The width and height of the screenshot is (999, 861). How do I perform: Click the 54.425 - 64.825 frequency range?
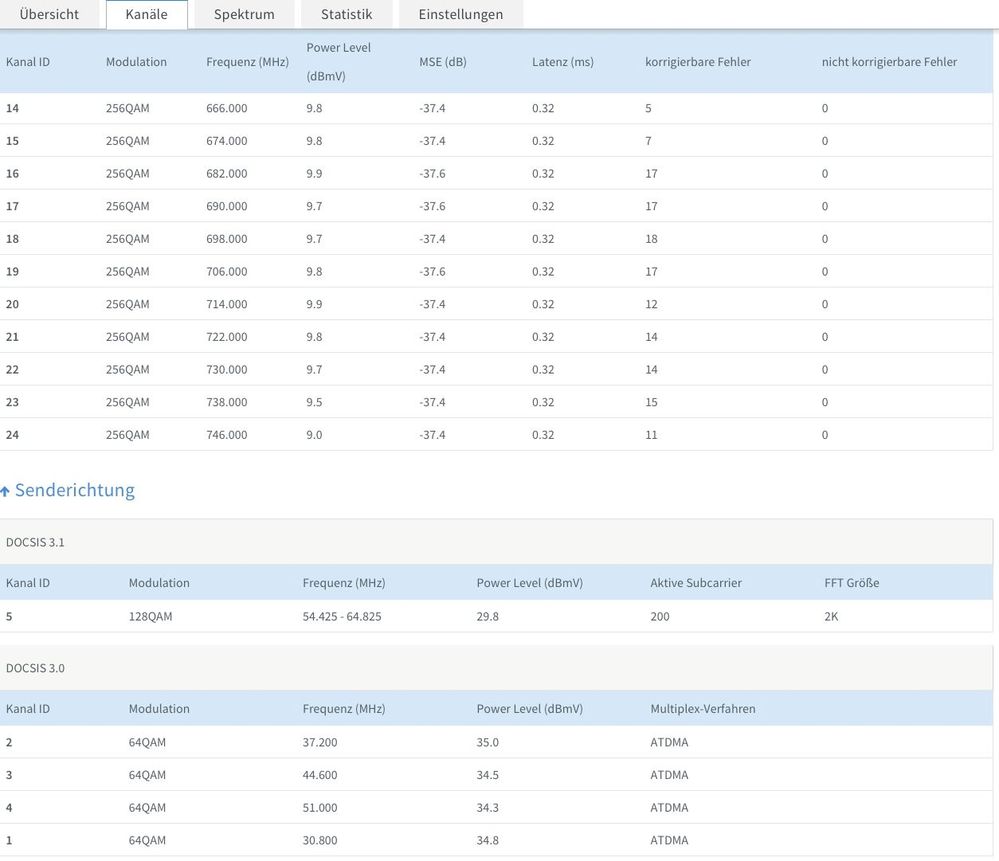342,617
